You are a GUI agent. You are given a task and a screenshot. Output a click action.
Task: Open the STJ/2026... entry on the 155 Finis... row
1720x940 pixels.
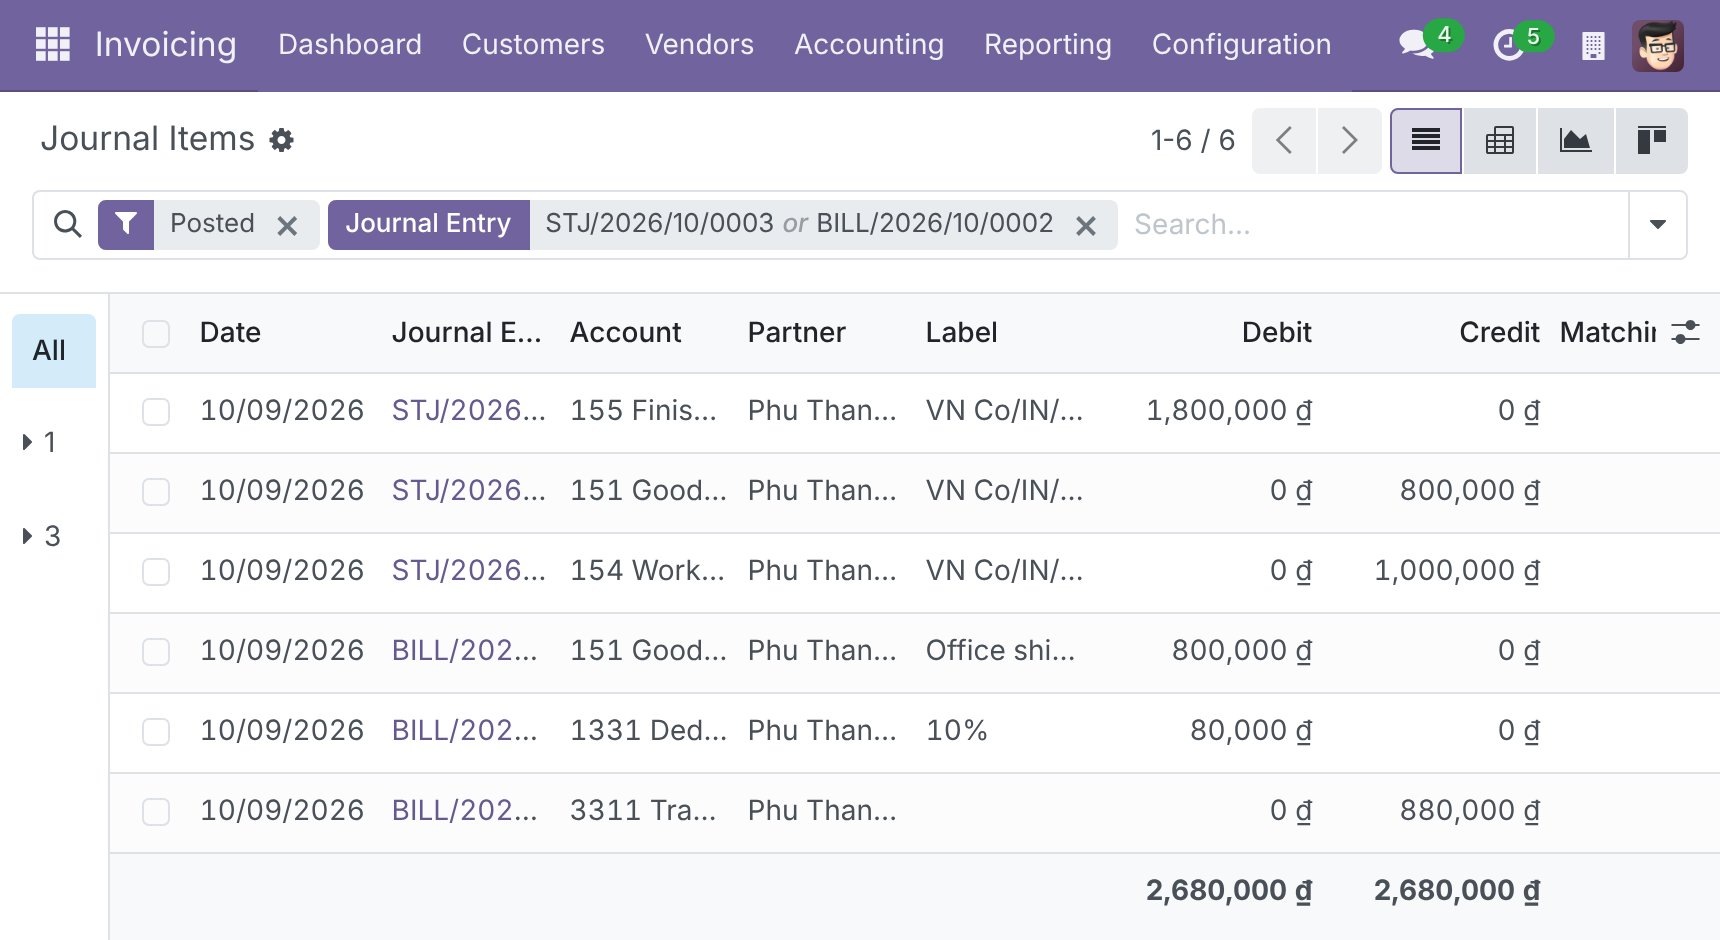click(468, 410)
